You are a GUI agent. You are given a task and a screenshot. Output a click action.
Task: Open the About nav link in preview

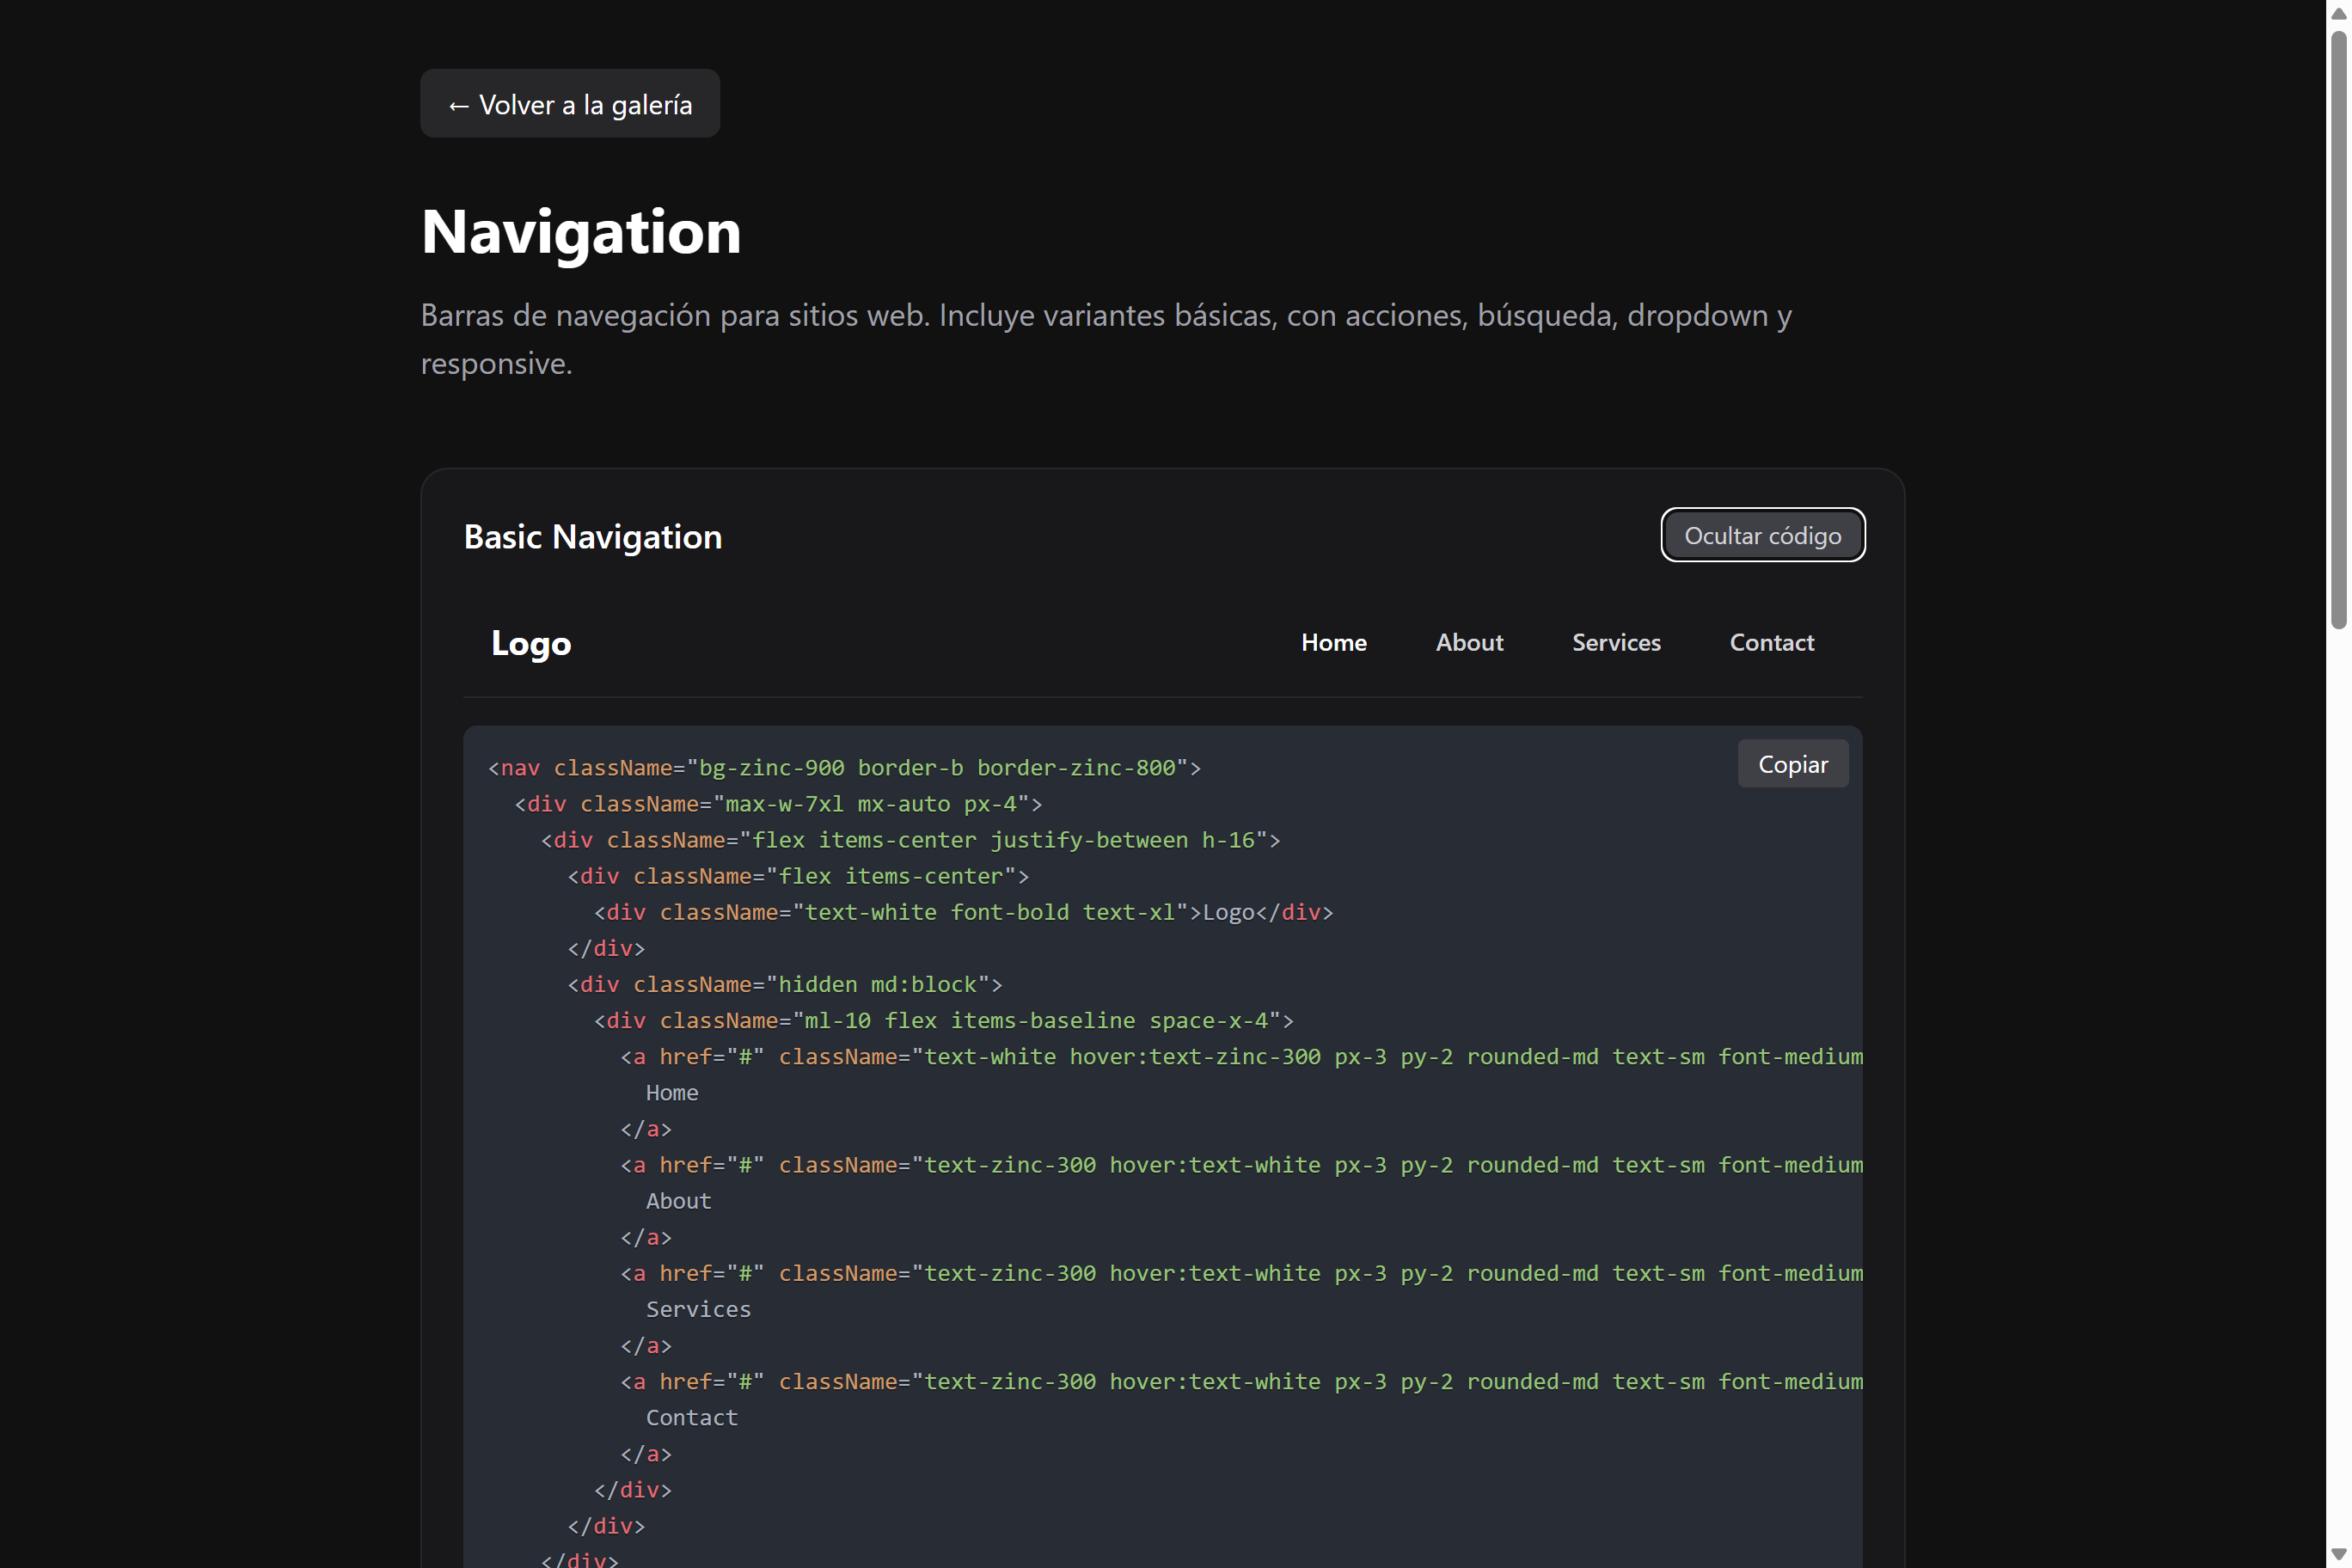(x=1468, y=642)
